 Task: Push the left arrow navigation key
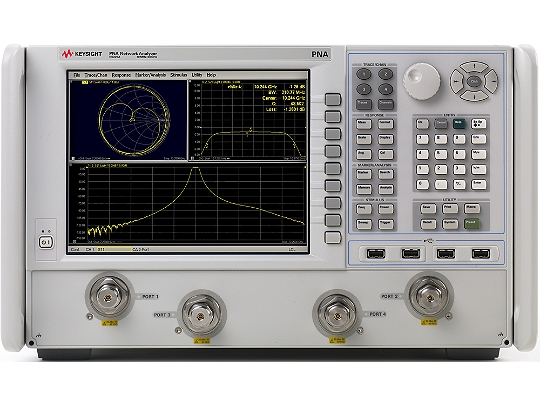pyautogui.click(x=457, y=82)
